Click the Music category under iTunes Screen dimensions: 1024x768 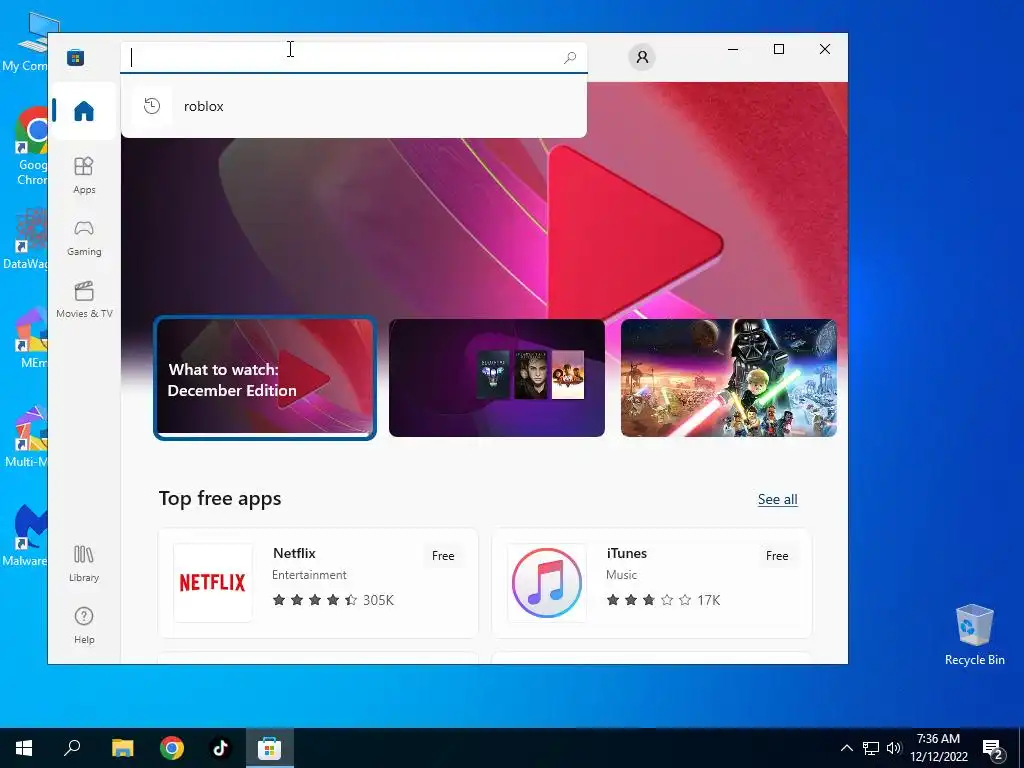click(x=621, y=575)
